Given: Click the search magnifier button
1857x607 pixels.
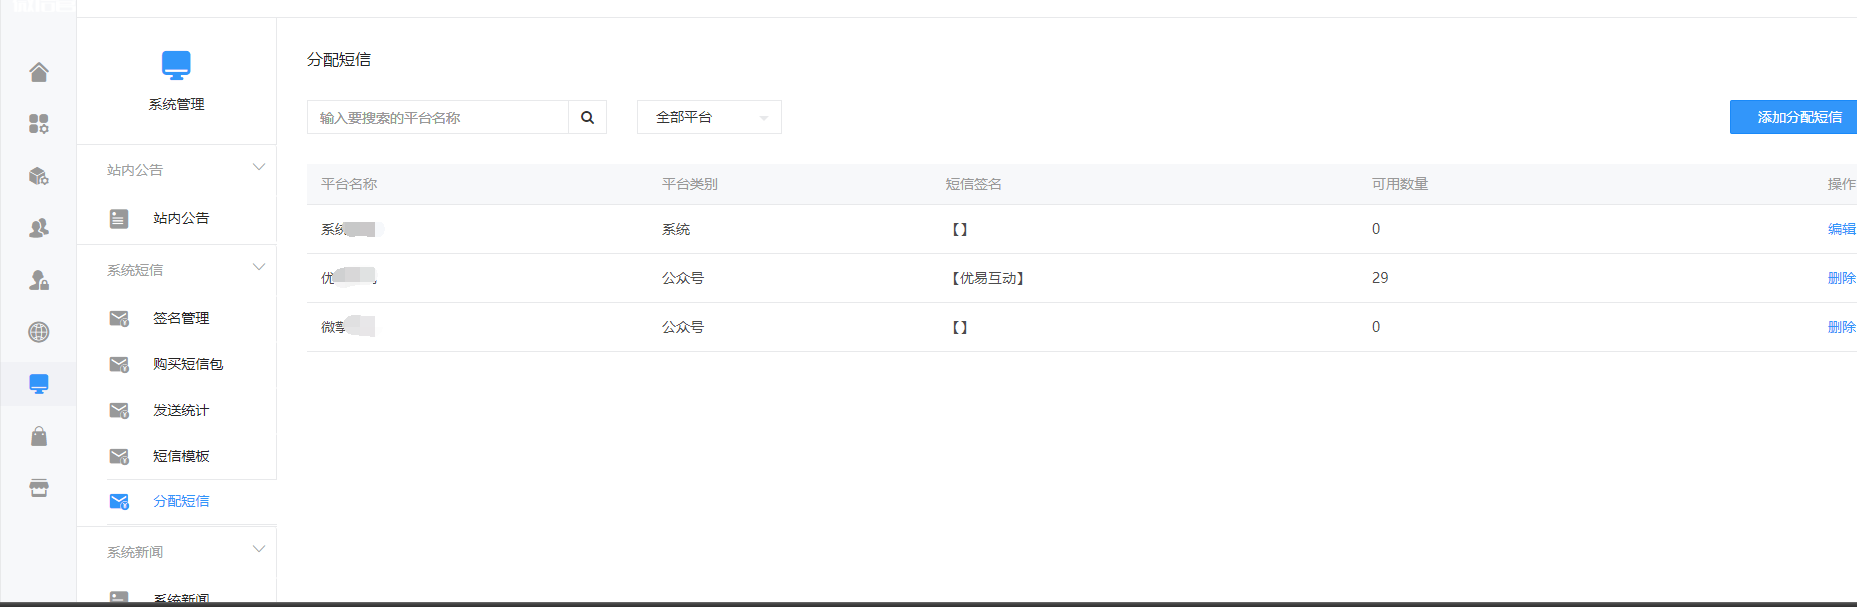Looking at the screenshot, I should coord(588,117).
